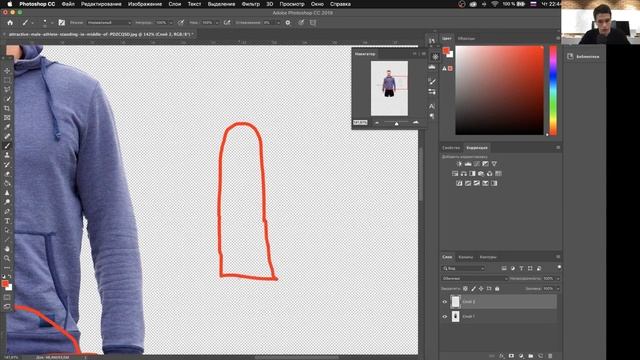Viewport: 640px width, 360px height.
Task: Select the Zoom tool in toolbar
Action: tap(7, 258)
